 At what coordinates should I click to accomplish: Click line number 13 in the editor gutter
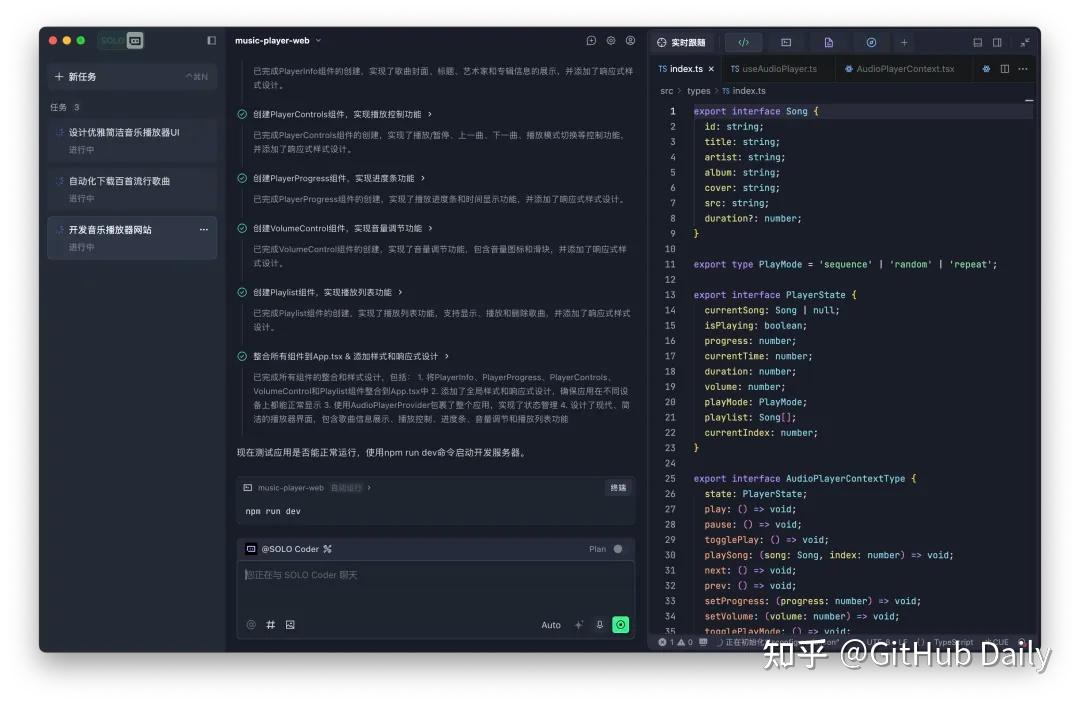[x=670, y=295]
